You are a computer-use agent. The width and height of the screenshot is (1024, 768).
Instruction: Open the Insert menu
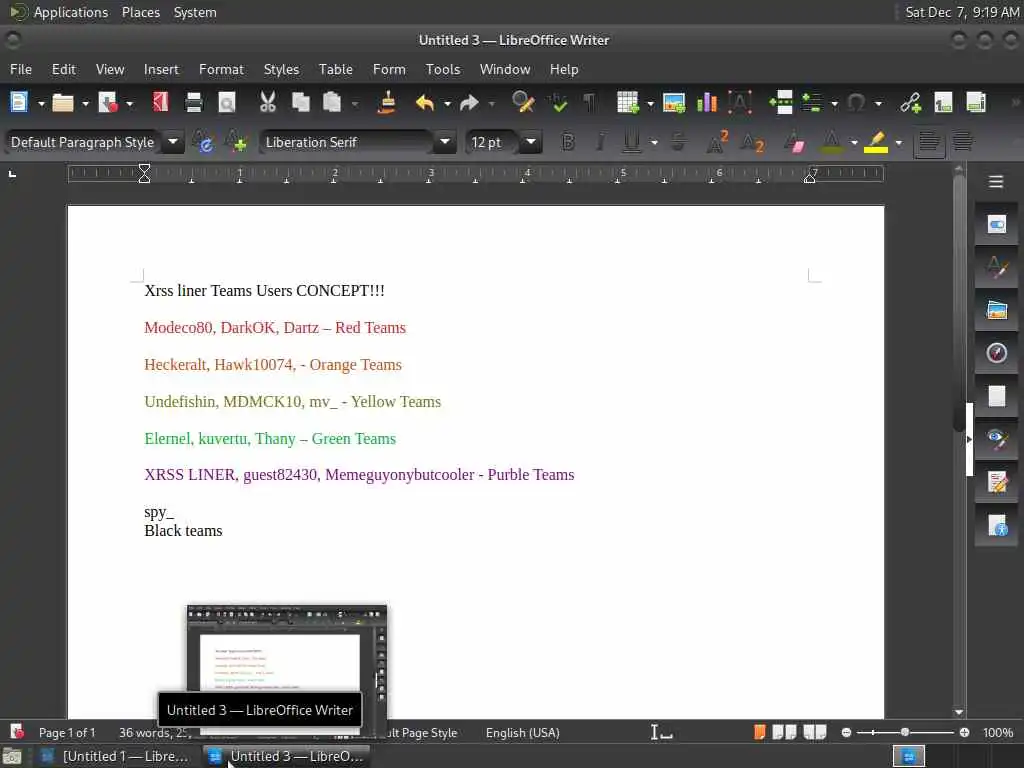pos(161,69)
